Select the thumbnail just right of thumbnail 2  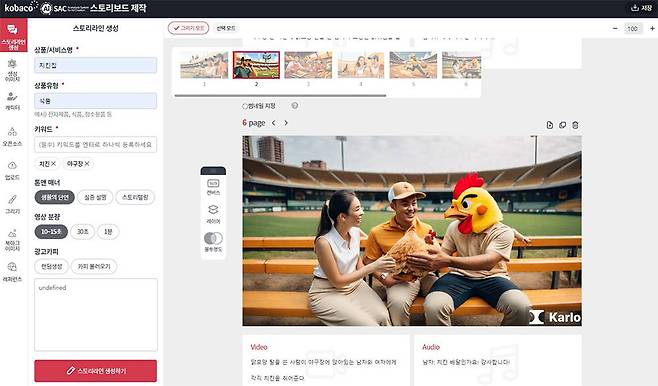pos(308,65)
